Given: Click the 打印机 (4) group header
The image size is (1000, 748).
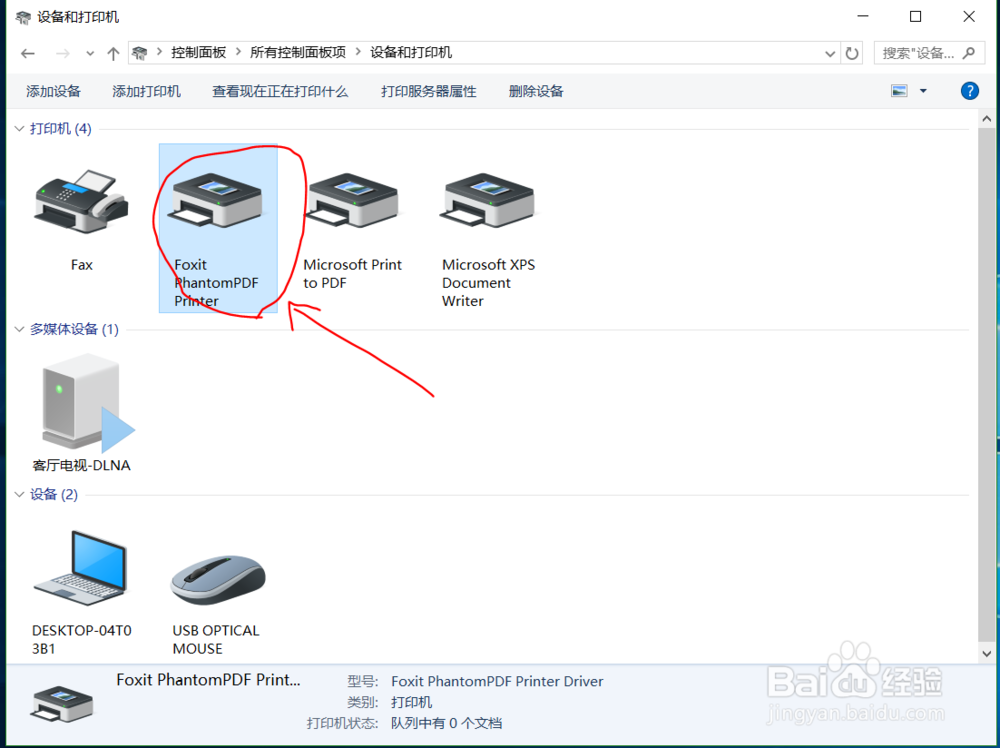Looking at the screenshot, I should pos(61,129).
